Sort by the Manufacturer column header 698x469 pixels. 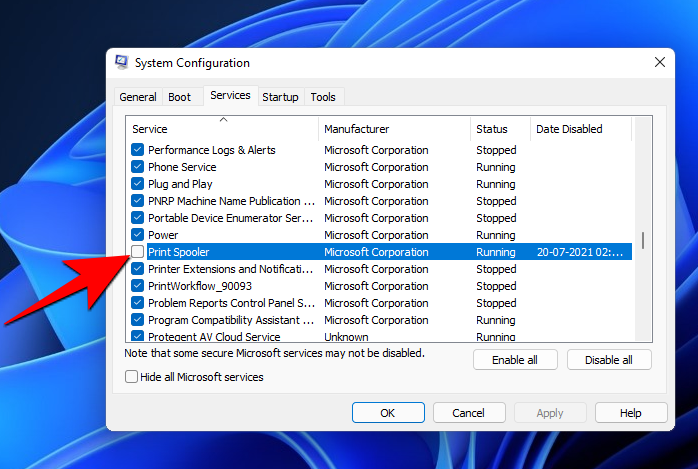click(394, 129)
